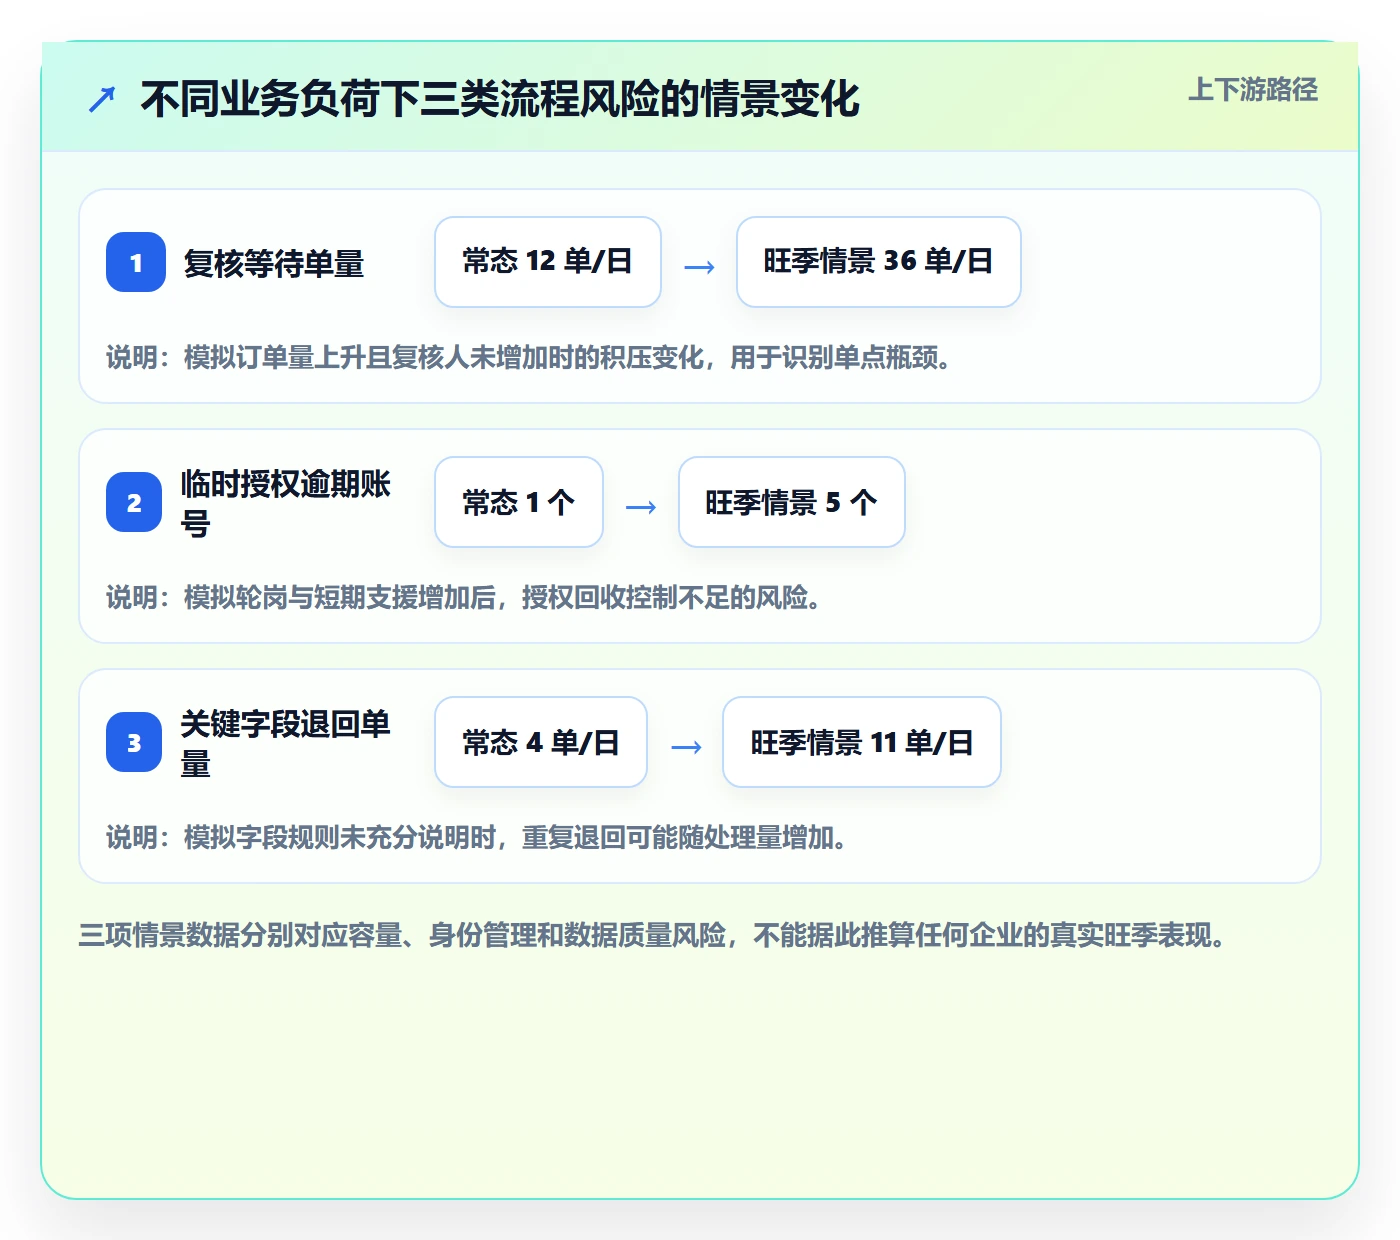Select the 复核等待单量 item title
Image resolution: width=1400 pixels, height=1240 pixels.
(x=274, y=264)
